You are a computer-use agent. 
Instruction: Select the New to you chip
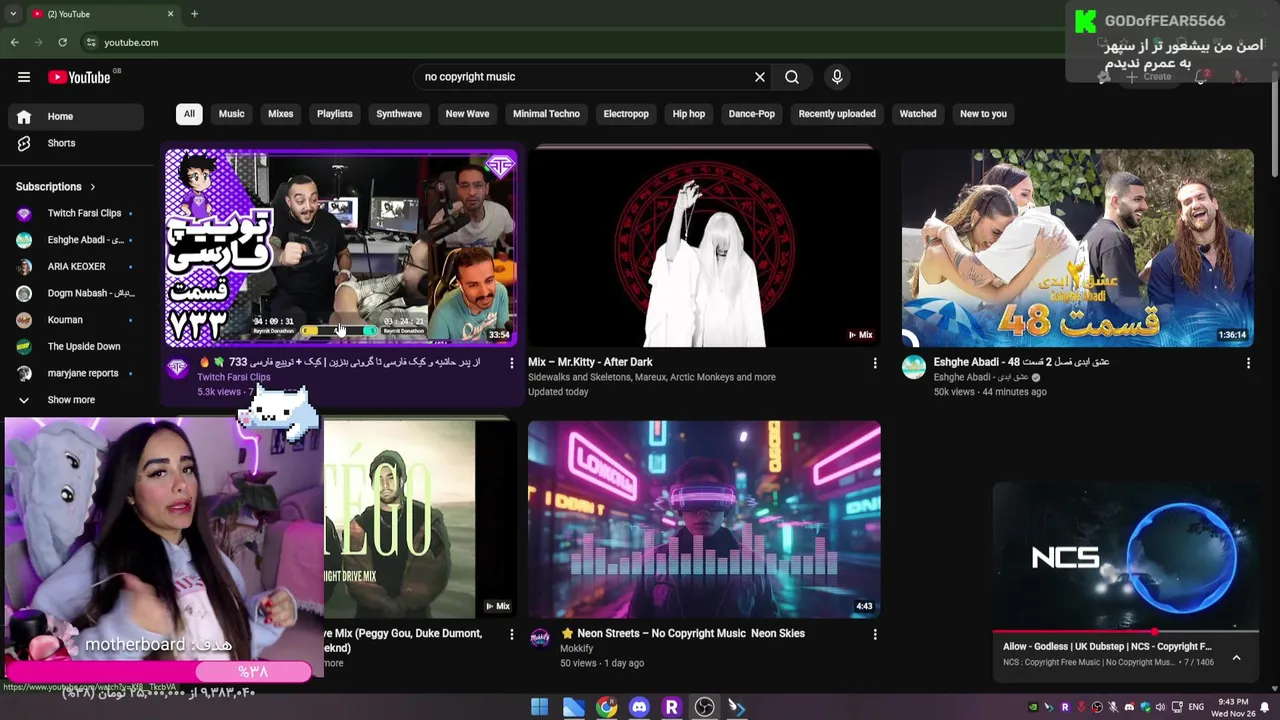tap(983, 114)
